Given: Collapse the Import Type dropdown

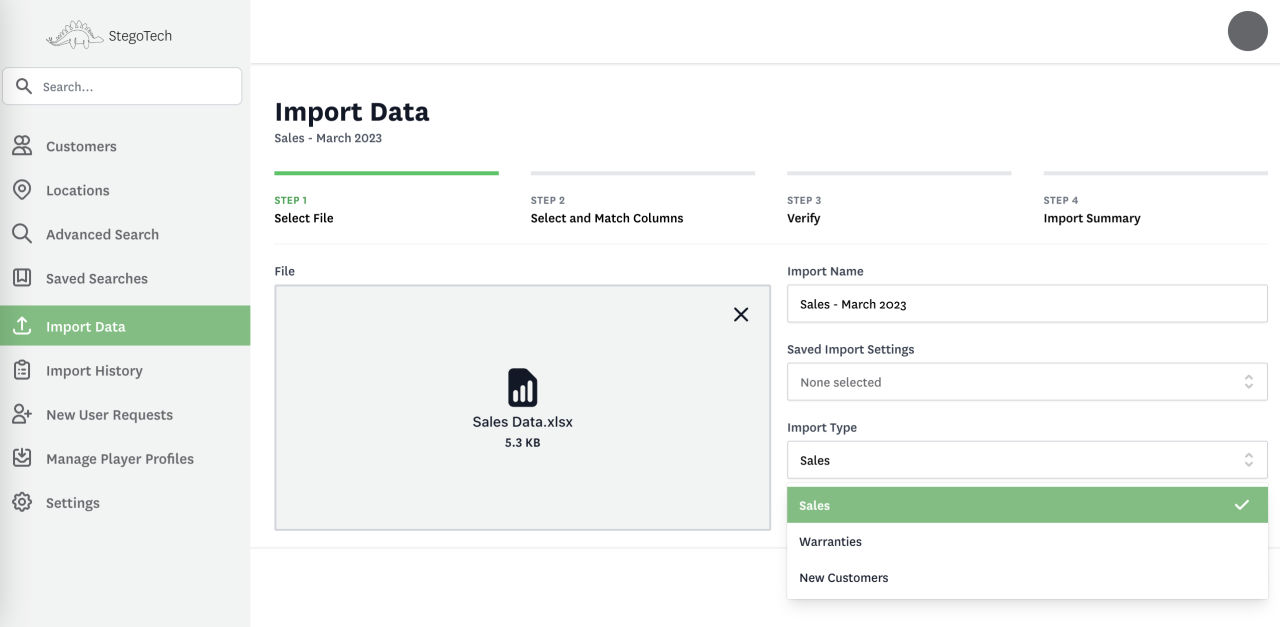Looking at the screenshot, I should coord(1027,460).
